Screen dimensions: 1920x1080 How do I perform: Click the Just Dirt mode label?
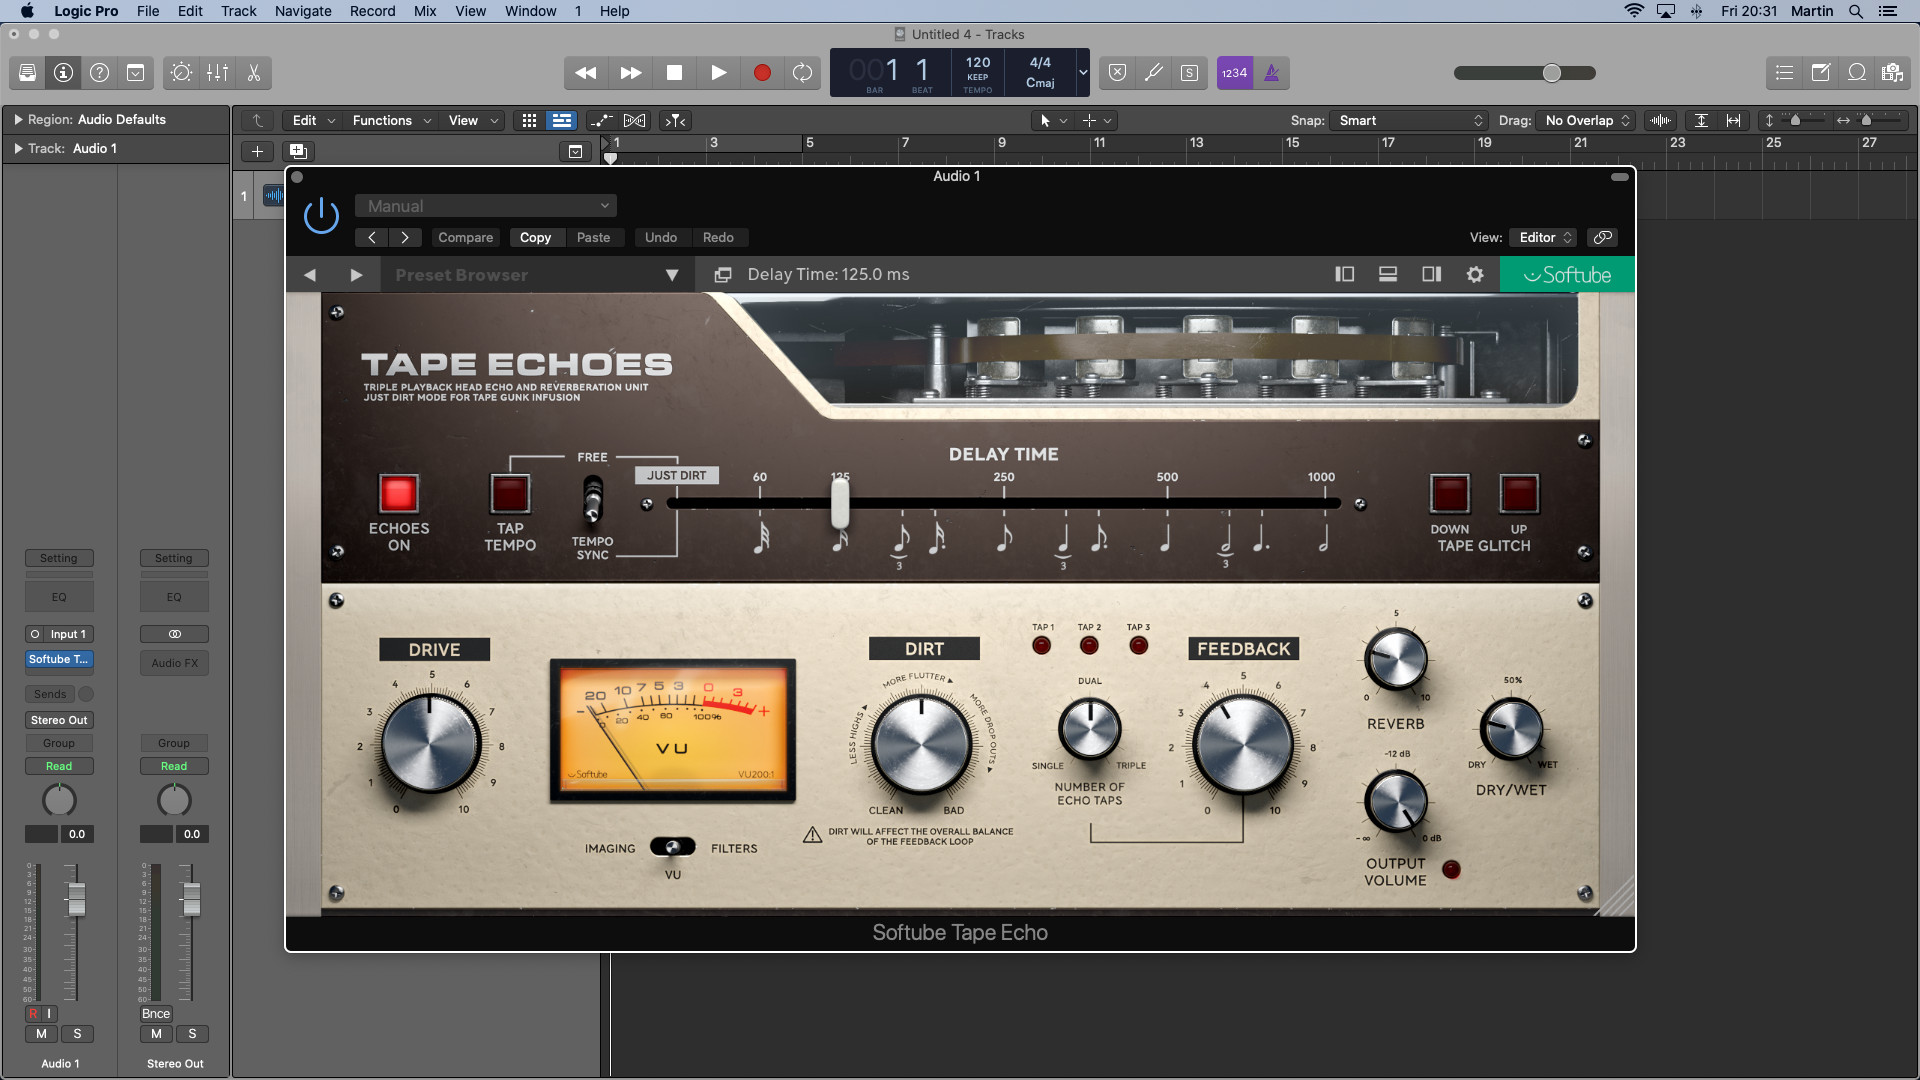click(677, 476)
